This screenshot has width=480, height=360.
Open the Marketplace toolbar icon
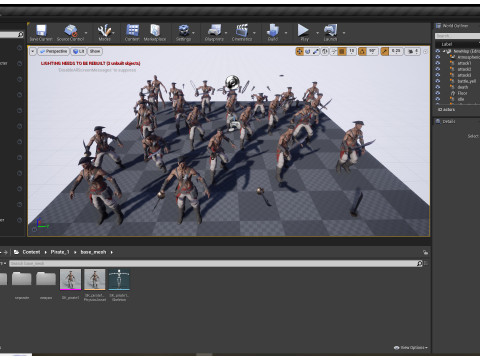coord(155,30)
